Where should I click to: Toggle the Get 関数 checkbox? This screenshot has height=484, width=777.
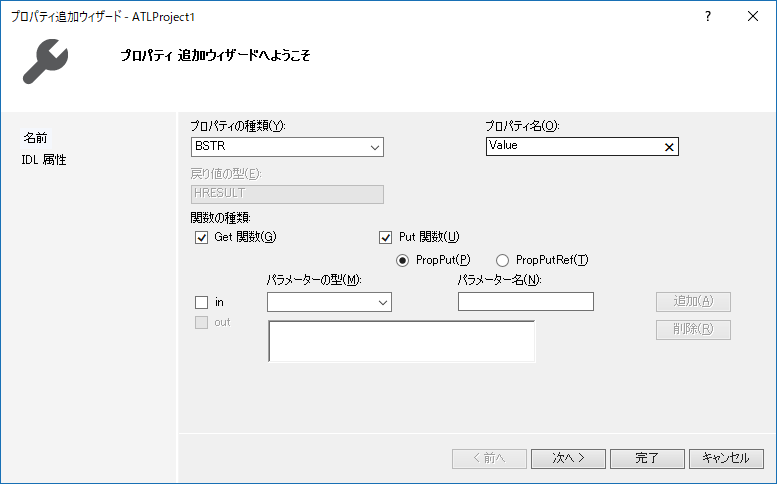[201, 237]
